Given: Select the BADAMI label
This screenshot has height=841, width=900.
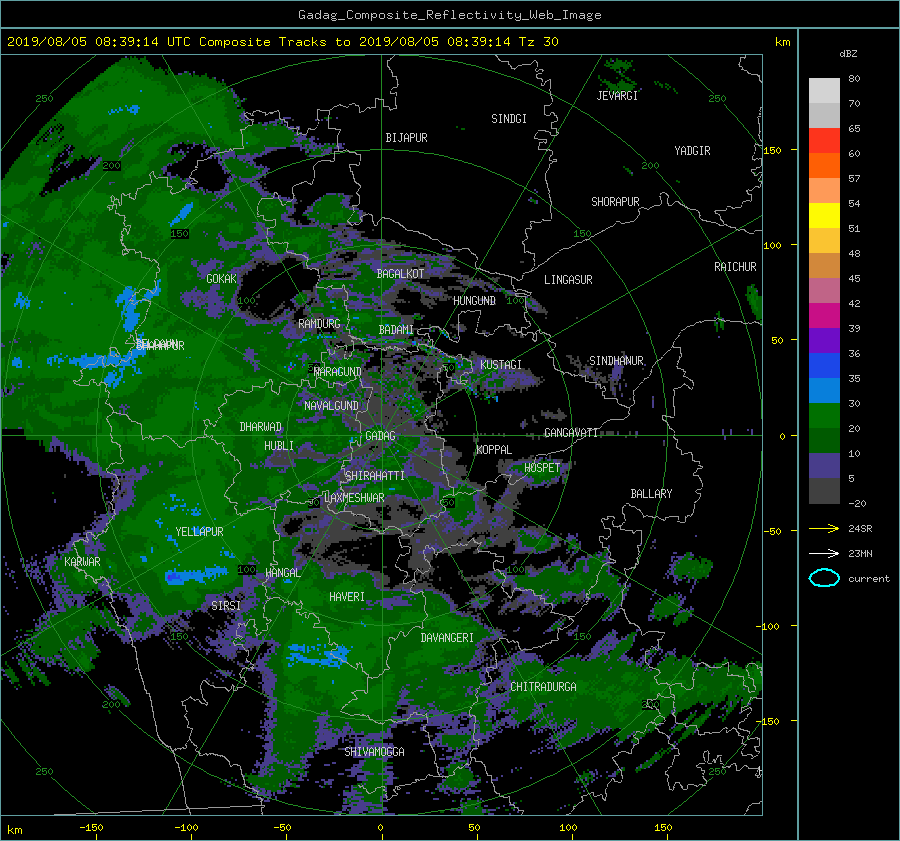Looking at the screenshot, I should (x=396, y=330).
